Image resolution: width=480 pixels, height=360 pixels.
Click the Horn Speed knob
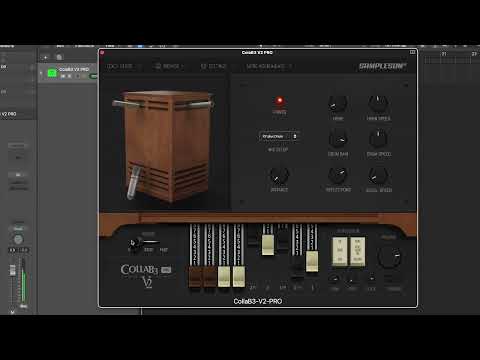pos(378,104)
